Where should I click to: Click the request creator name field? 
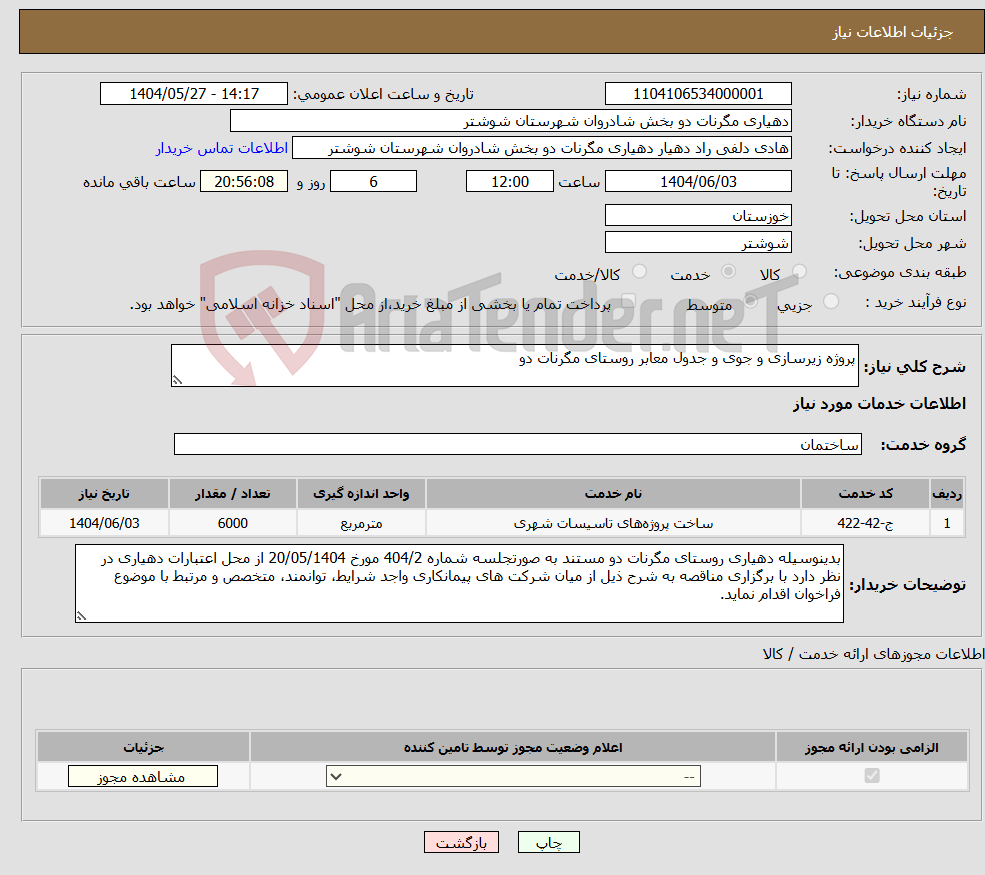click(x=541, y=148)
